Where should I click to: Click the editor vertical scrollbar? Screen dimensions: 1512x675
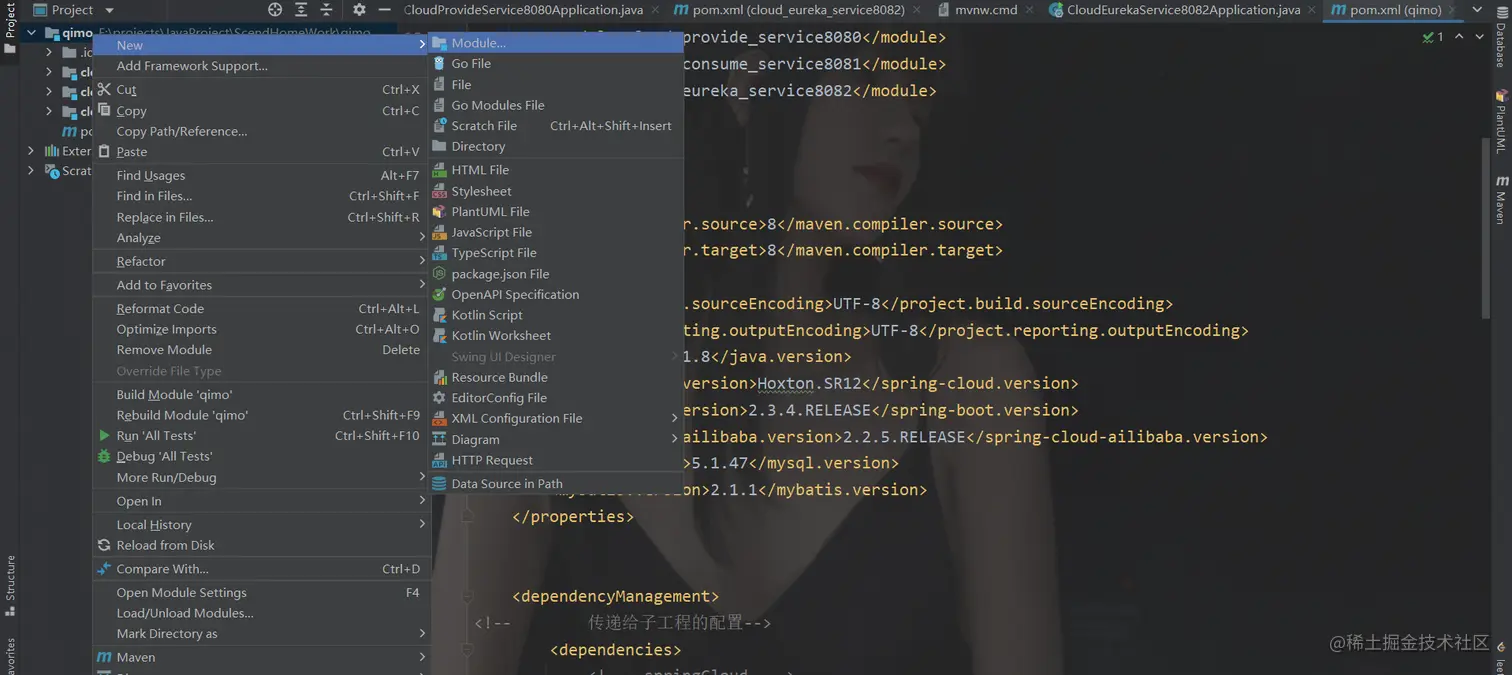[x=1486, y=230]
